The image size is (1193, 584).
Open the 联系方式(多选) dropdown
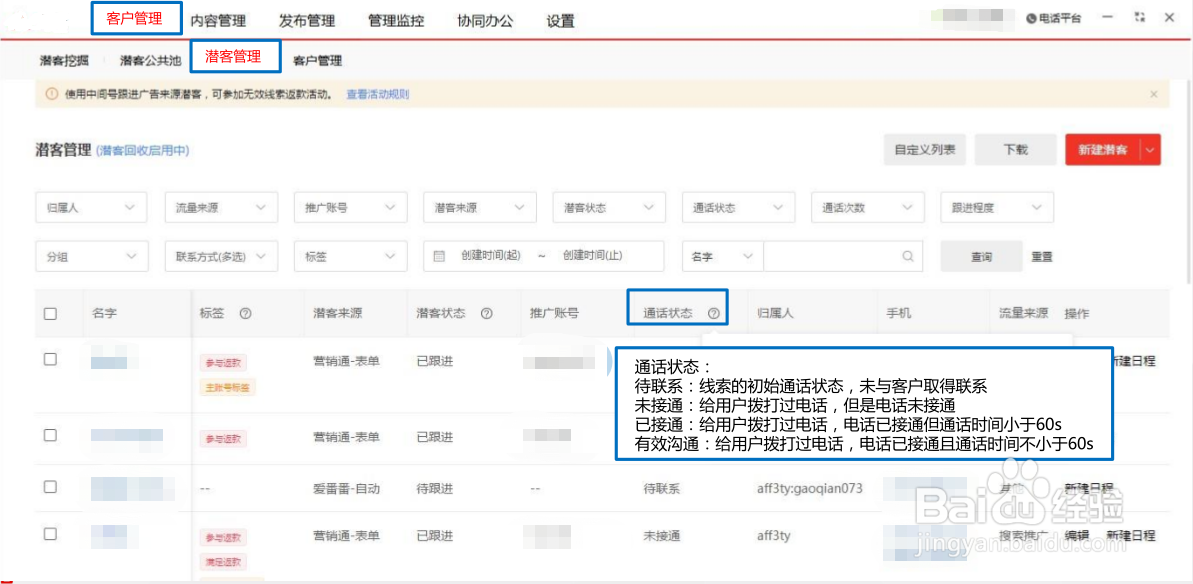[222, 256]
